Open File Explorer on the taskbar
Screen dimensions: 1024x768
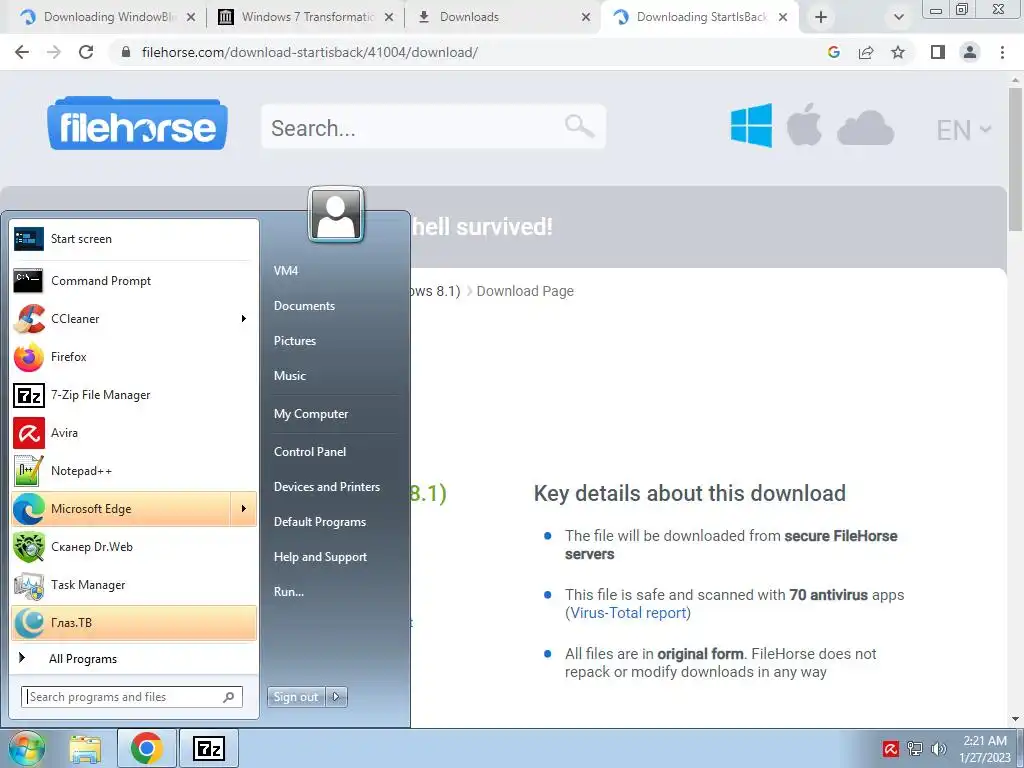pyautogui.click(x=86, y=749)
